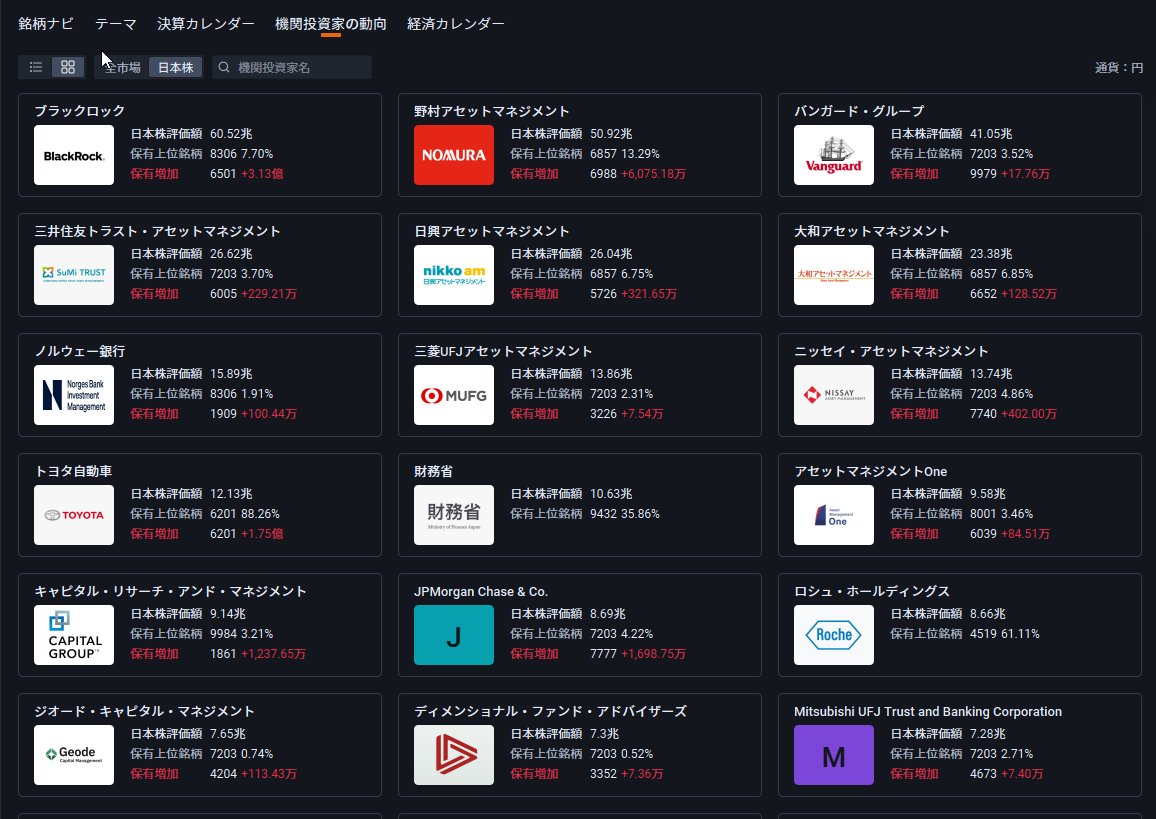Click 財務省's 9432 35.86% top holding

[x=625, y=514]
